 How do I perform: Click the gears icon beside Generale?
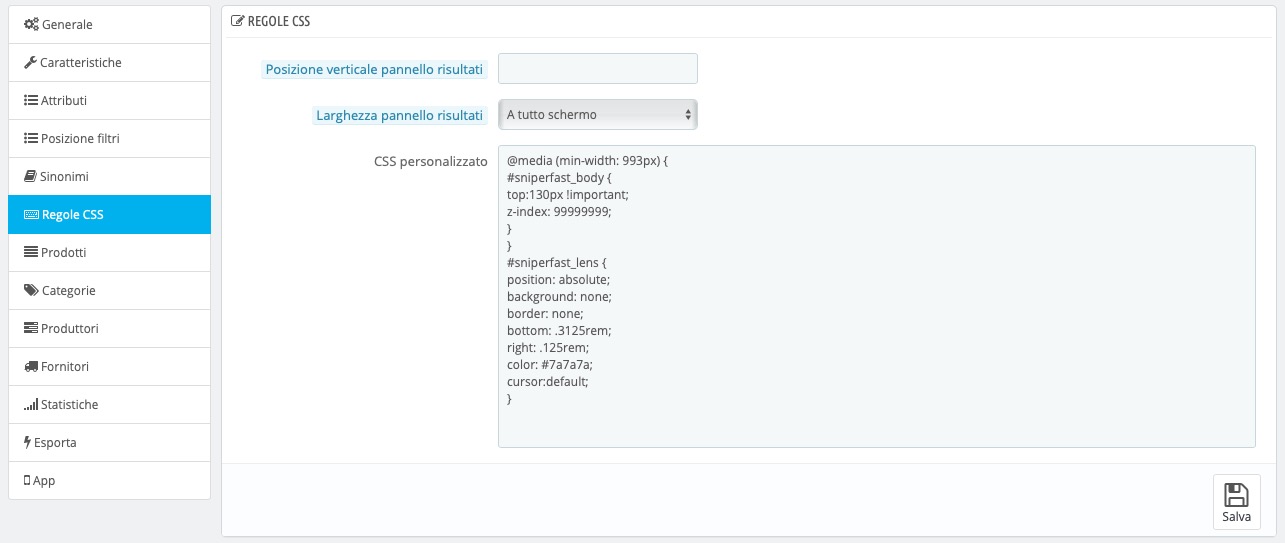31,25
